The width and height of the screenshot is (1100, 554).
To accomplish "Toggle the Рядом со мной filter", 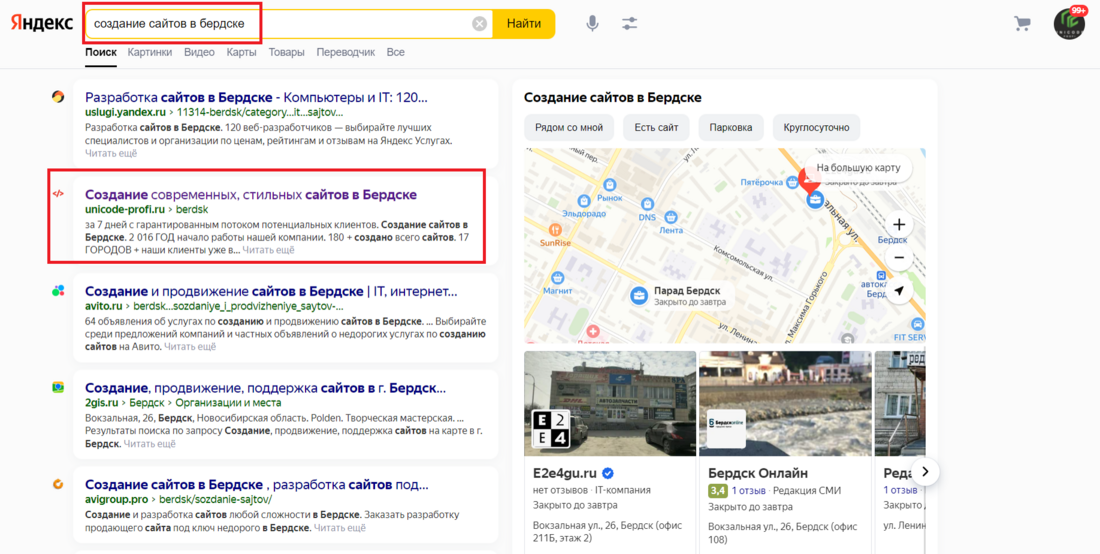I will tap(569, 128).
